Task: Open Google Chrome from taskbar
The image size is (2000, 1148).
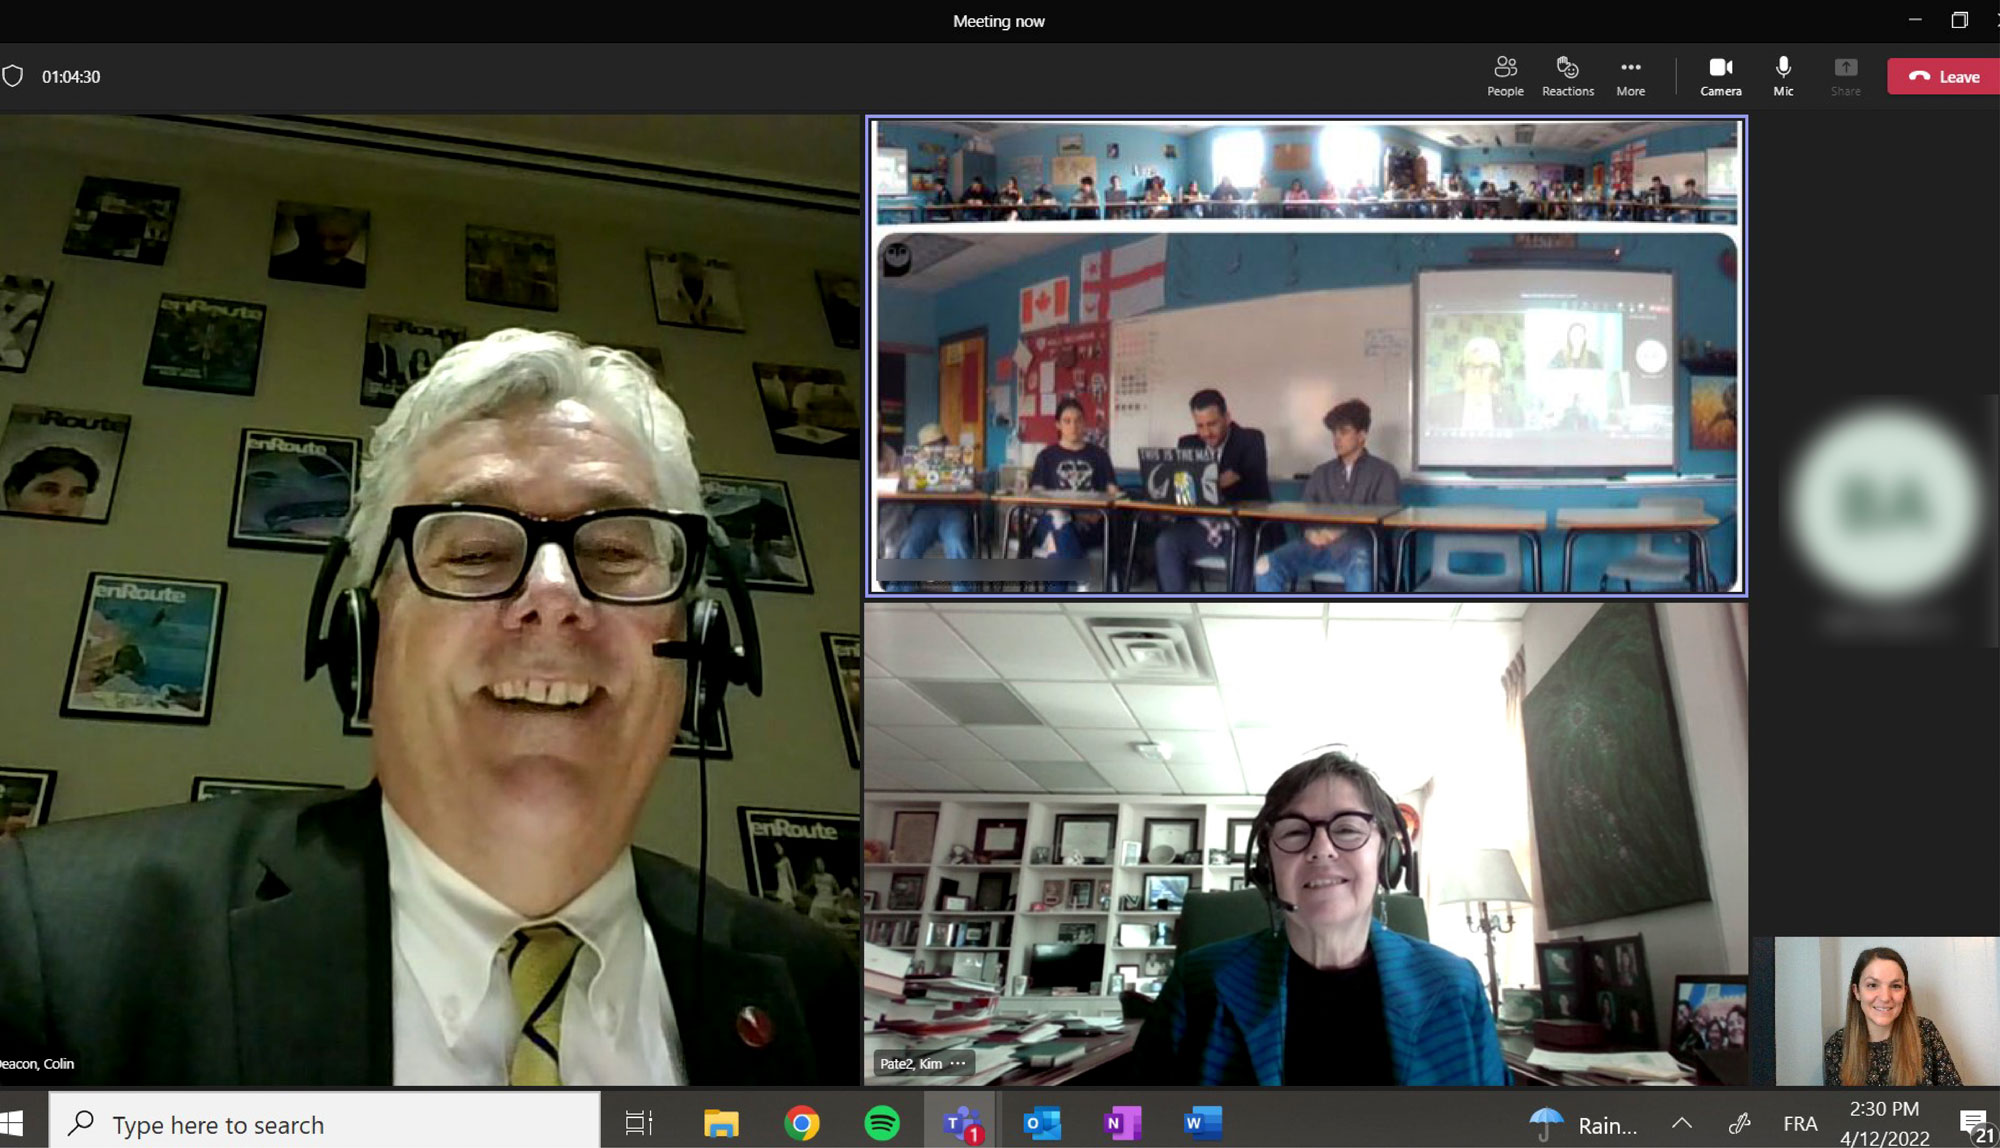Action: (x=801, y=1123)
